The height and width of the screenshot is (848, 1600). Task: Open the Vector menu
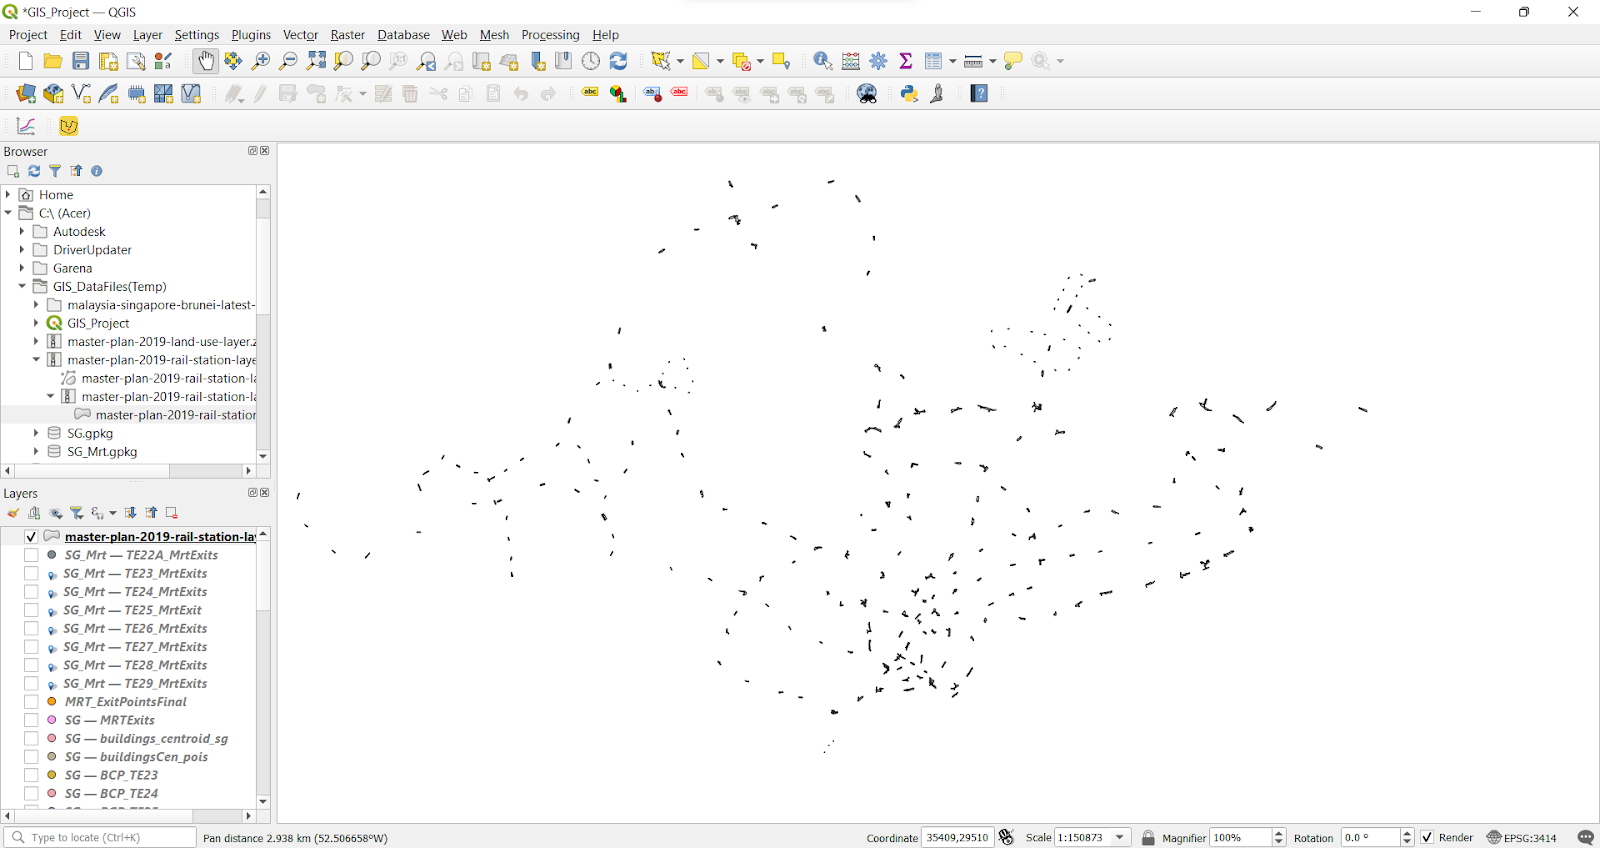point(300,35)
